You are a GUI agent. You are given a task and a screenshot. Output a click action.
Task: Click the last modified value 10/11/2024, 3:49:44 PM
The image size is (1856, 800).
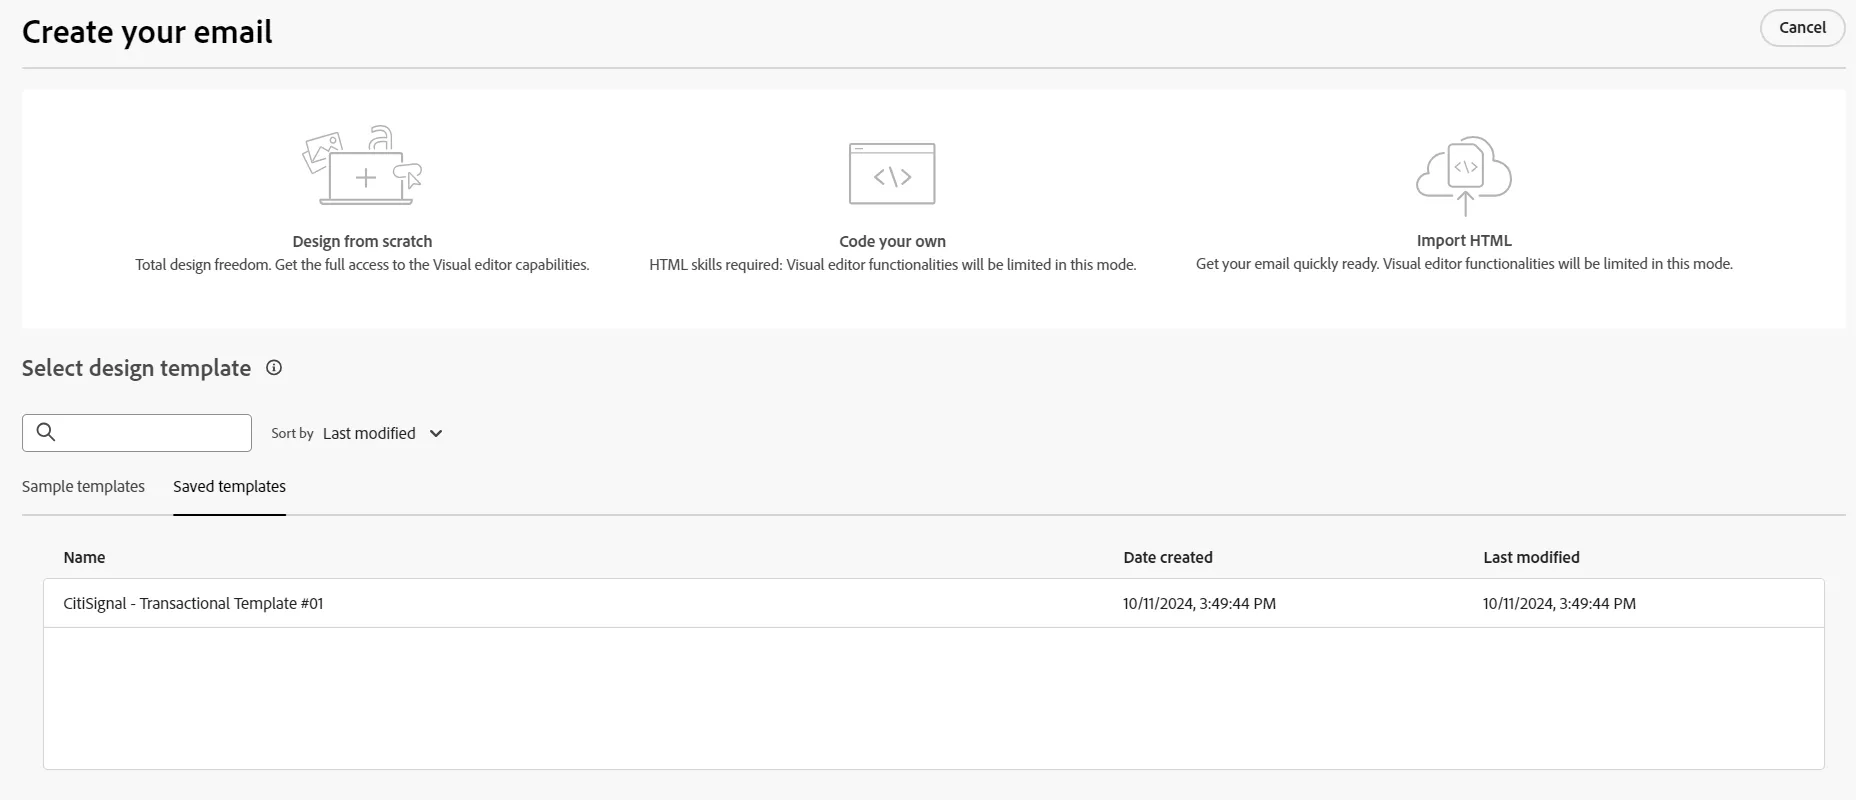click(x=1559, y=603)
